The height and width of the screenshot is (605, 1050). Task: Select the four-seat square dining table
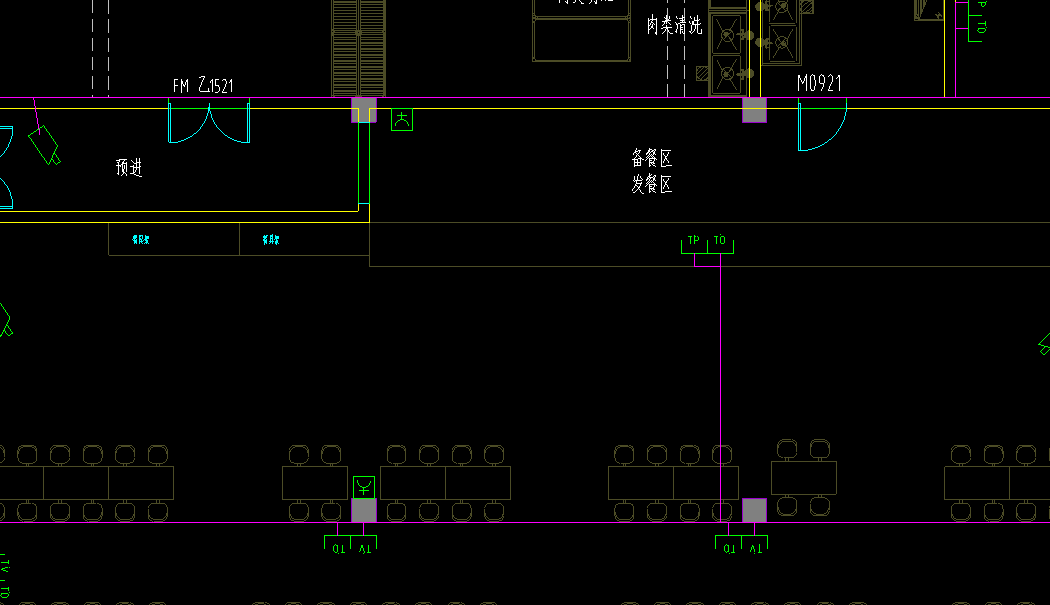point(804,478)
